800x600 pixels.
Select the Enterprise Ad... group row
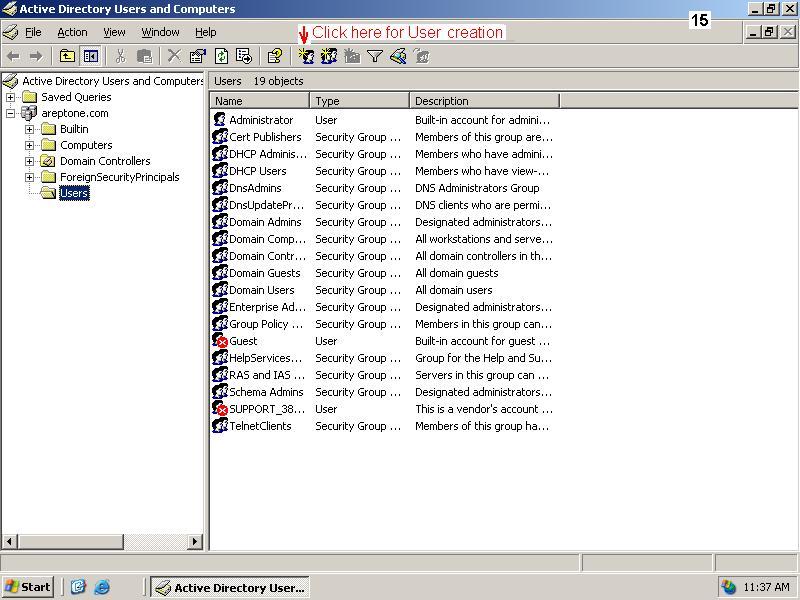(383, 307)
